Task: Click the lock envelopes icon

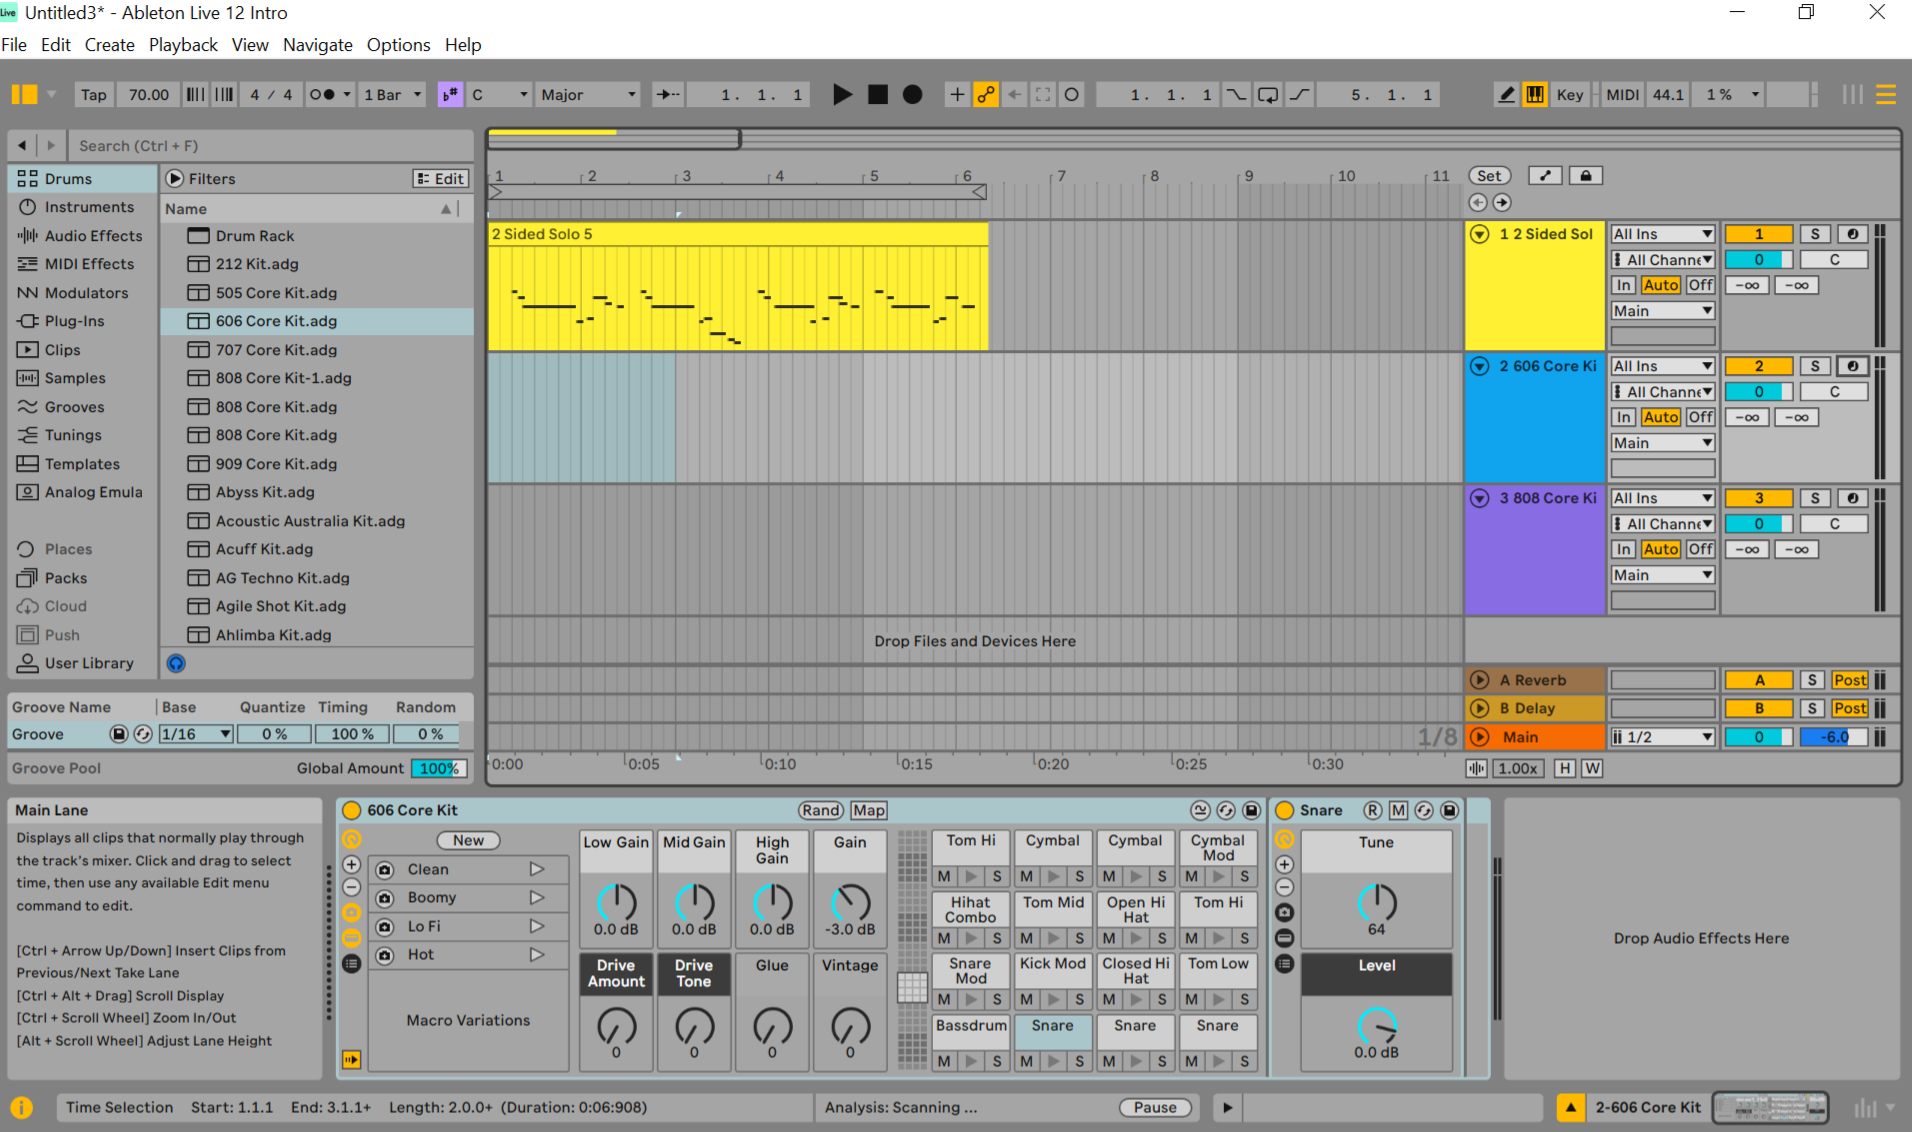Action: [x=1585, y=176]
